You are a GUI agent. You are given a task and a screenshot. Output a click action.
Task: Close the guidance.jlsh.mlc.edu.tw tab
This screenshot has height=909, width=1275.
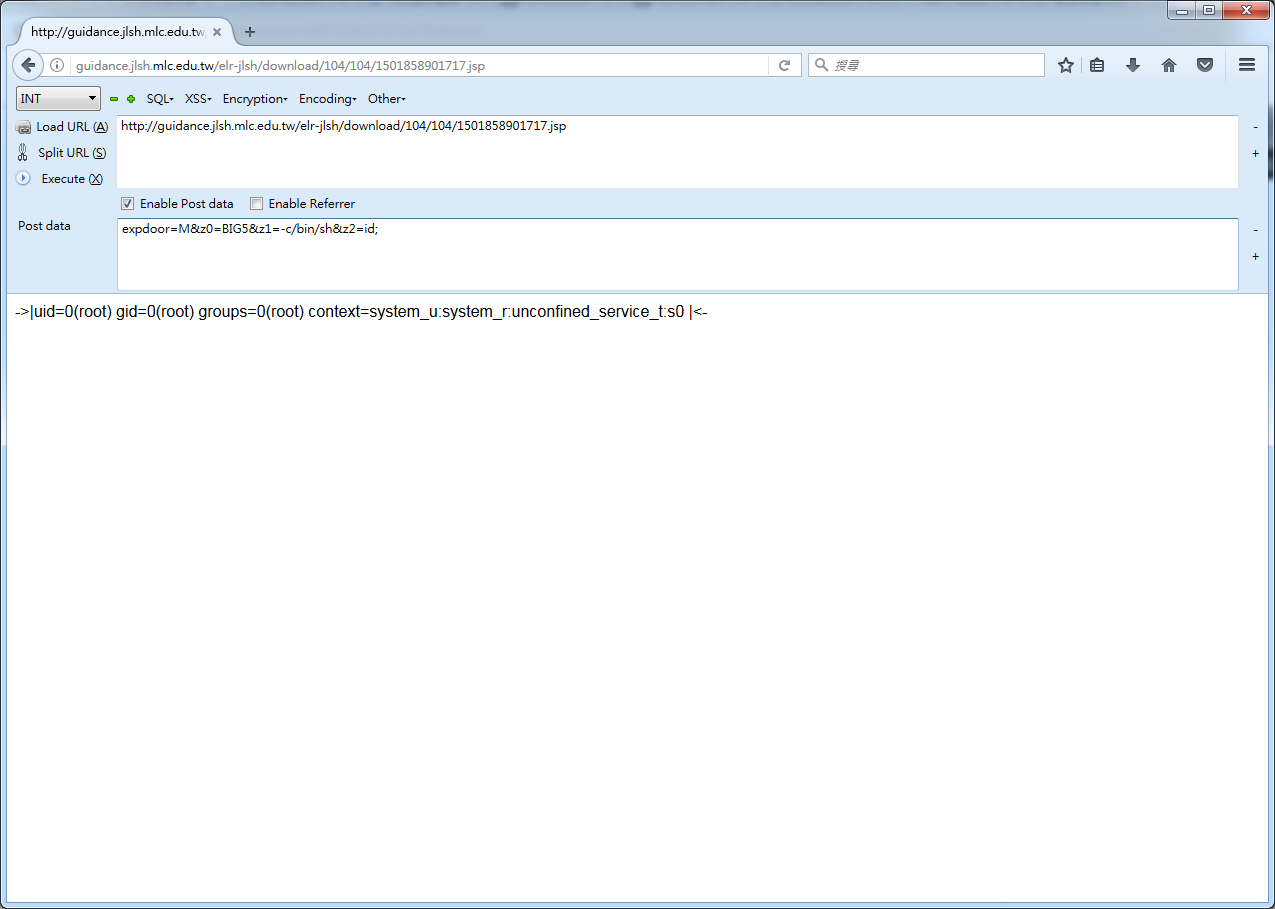(217, 32)
